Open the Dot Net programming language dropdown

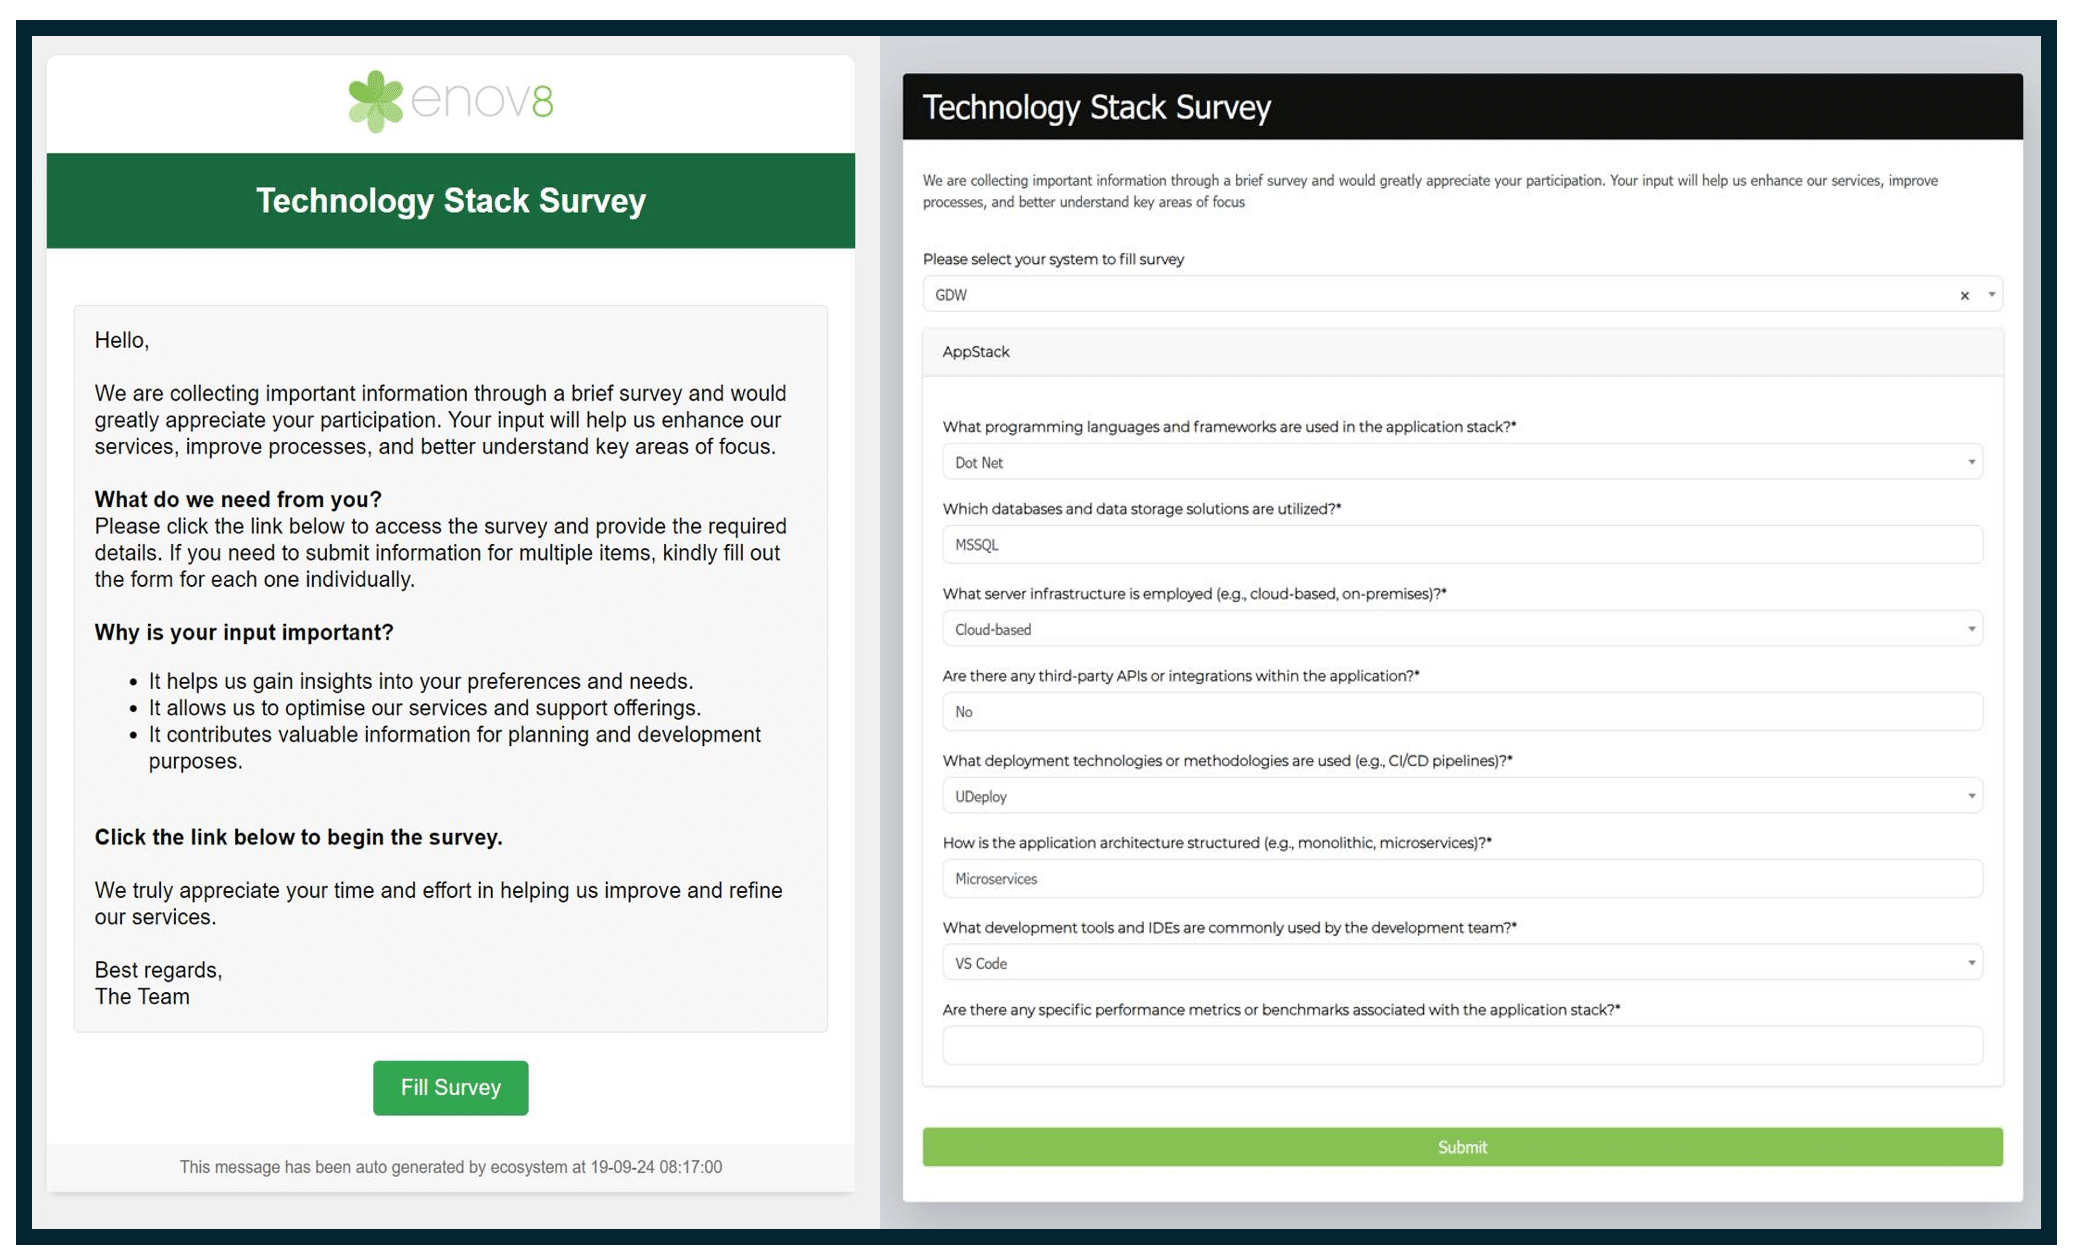click(1461, 462)
